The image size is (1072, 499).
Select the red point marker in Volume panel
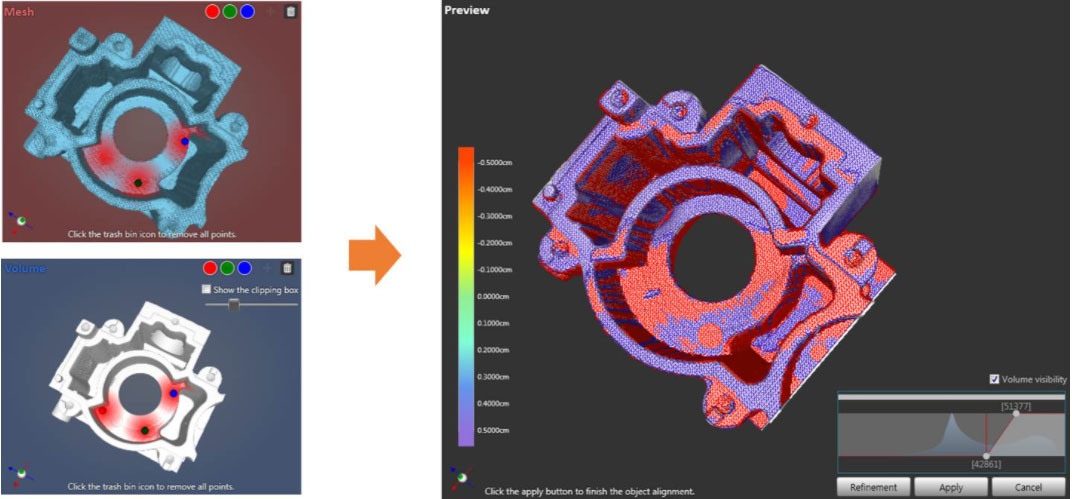[210, 268]
